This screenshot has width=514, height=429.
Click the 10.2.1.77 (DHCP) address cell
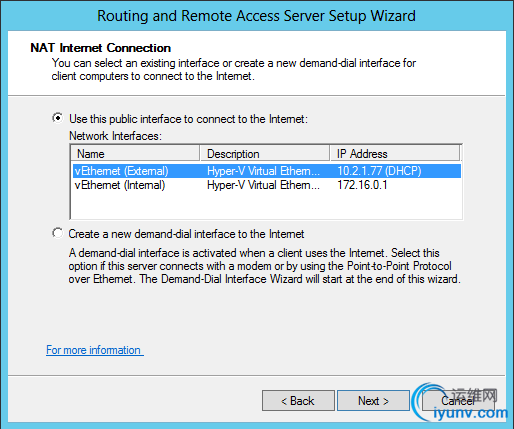(x=379, y=171)
